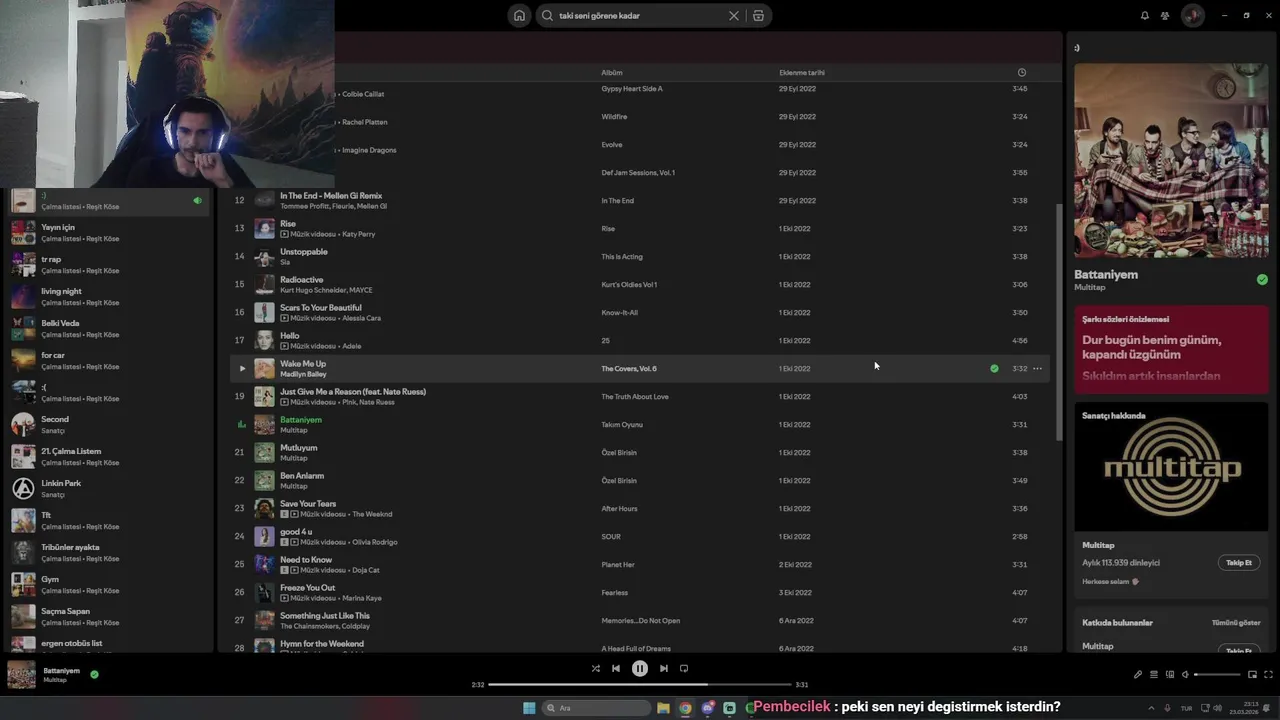Open the ':)' playlist in sidebar

[108, 200]
